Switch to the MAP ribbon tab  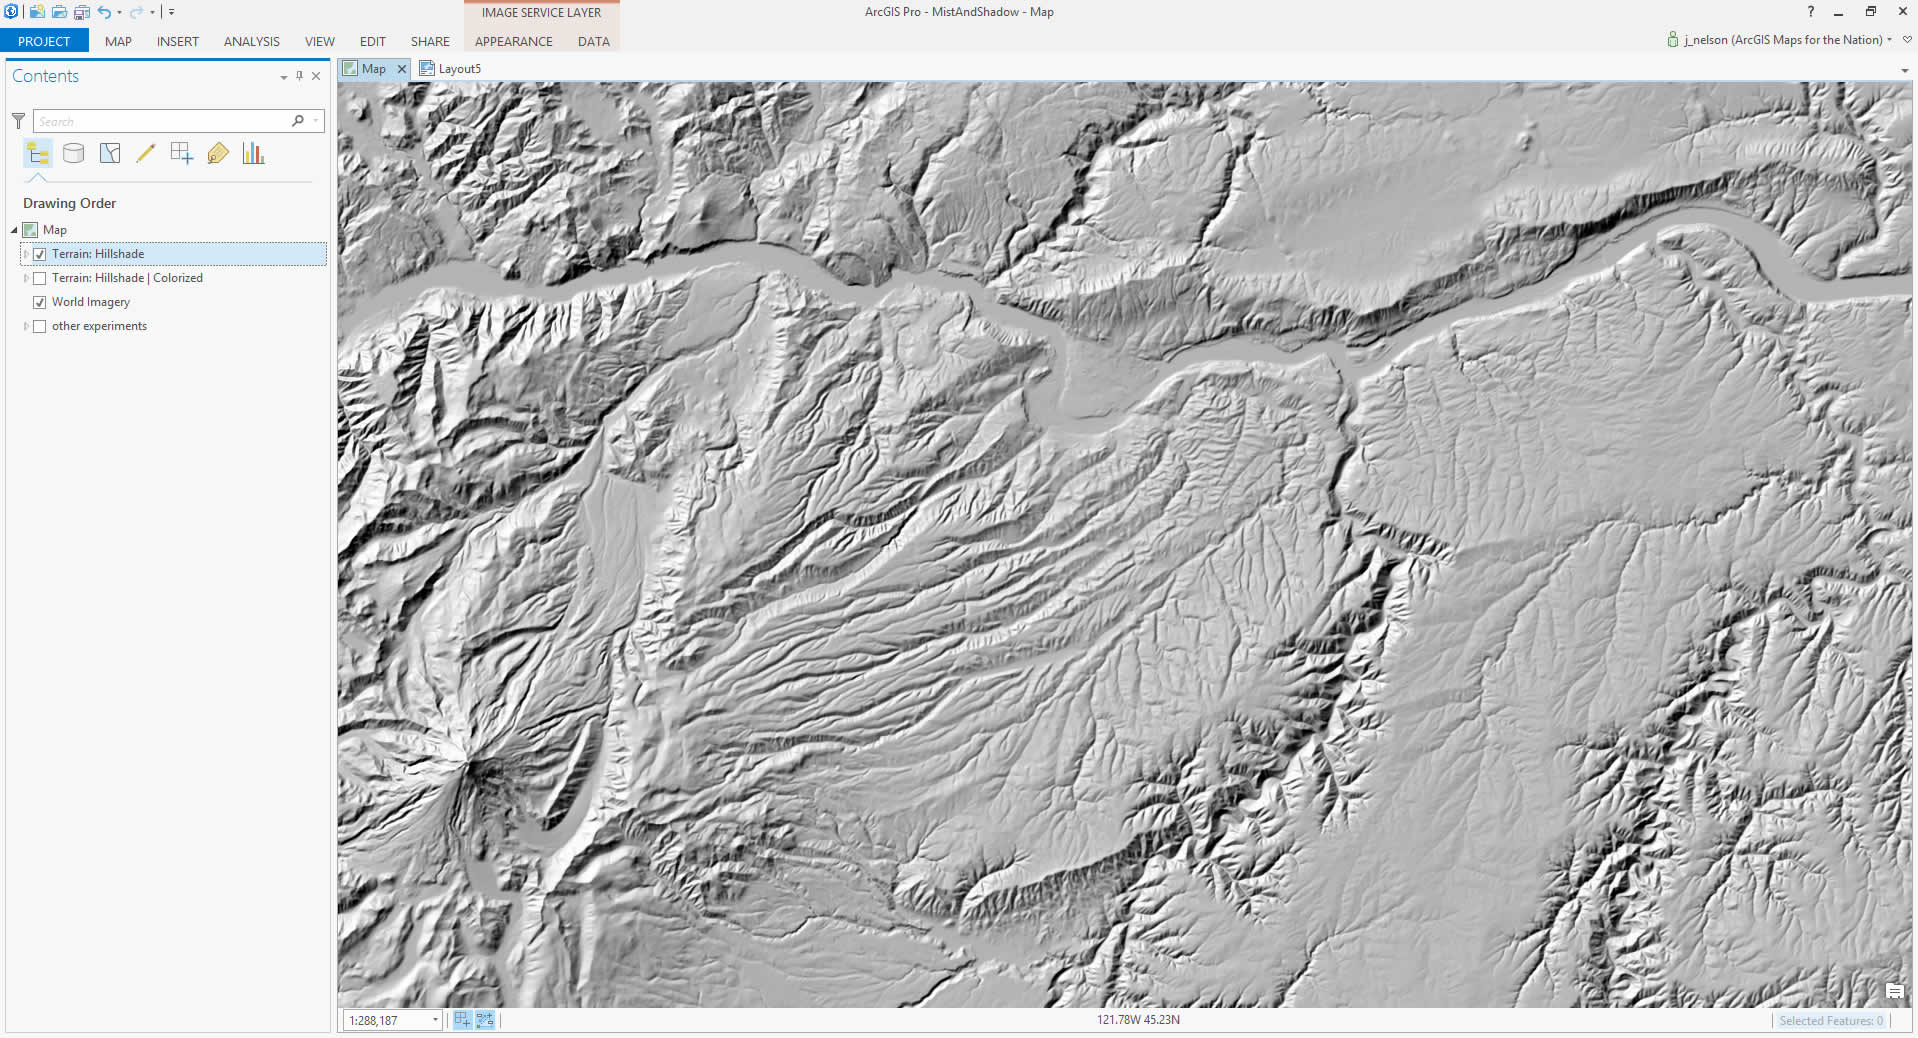click(118, 41)
